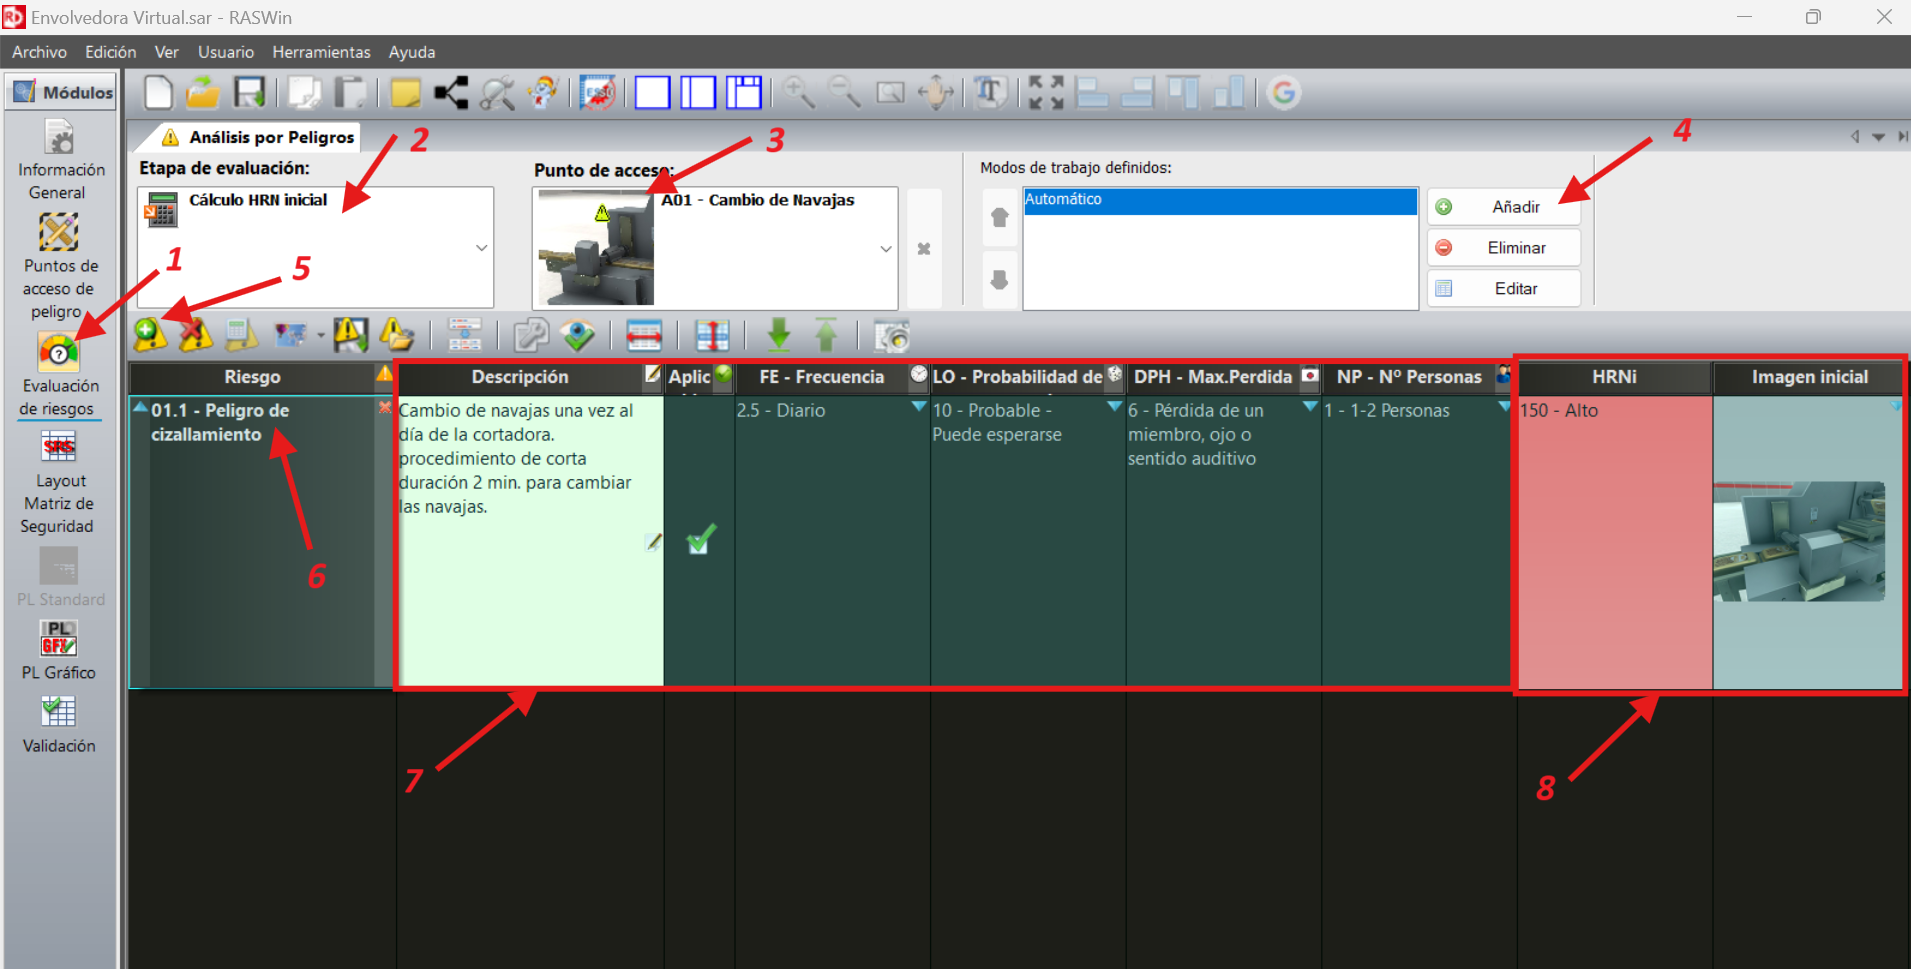The height and width of the screenshot is (969, 1911).
Task: Open the Archivo menu
Action: click(39, 52)
